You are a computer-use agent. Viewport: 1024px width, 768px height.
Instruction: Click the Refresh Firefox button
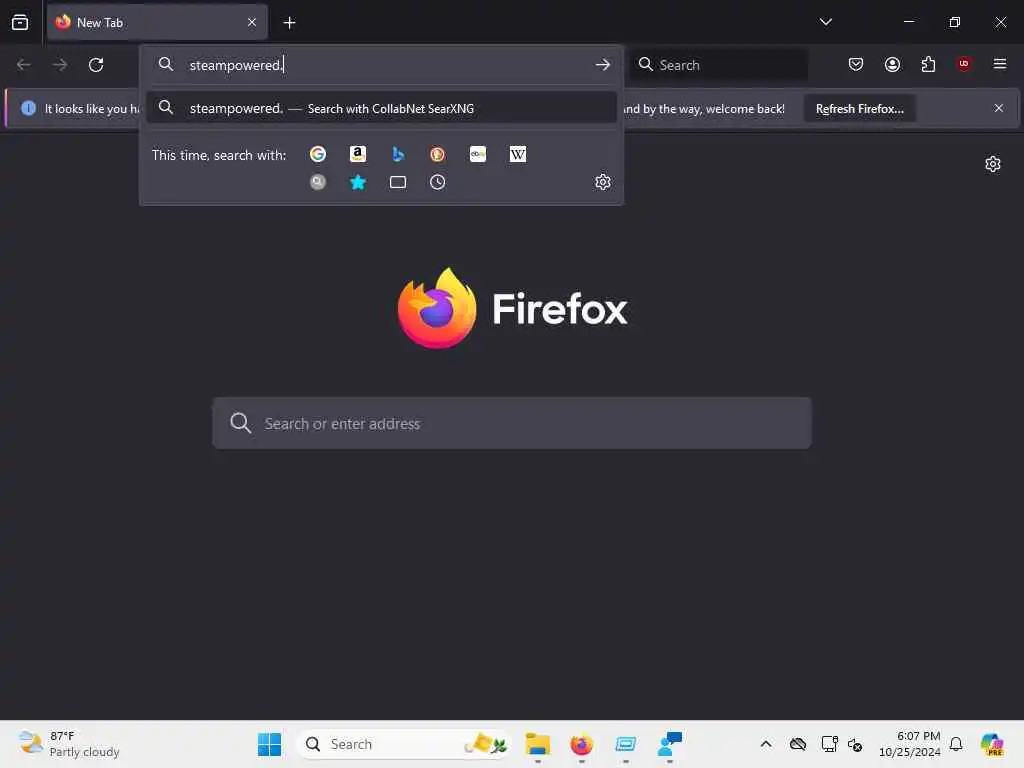pos(859,109)
